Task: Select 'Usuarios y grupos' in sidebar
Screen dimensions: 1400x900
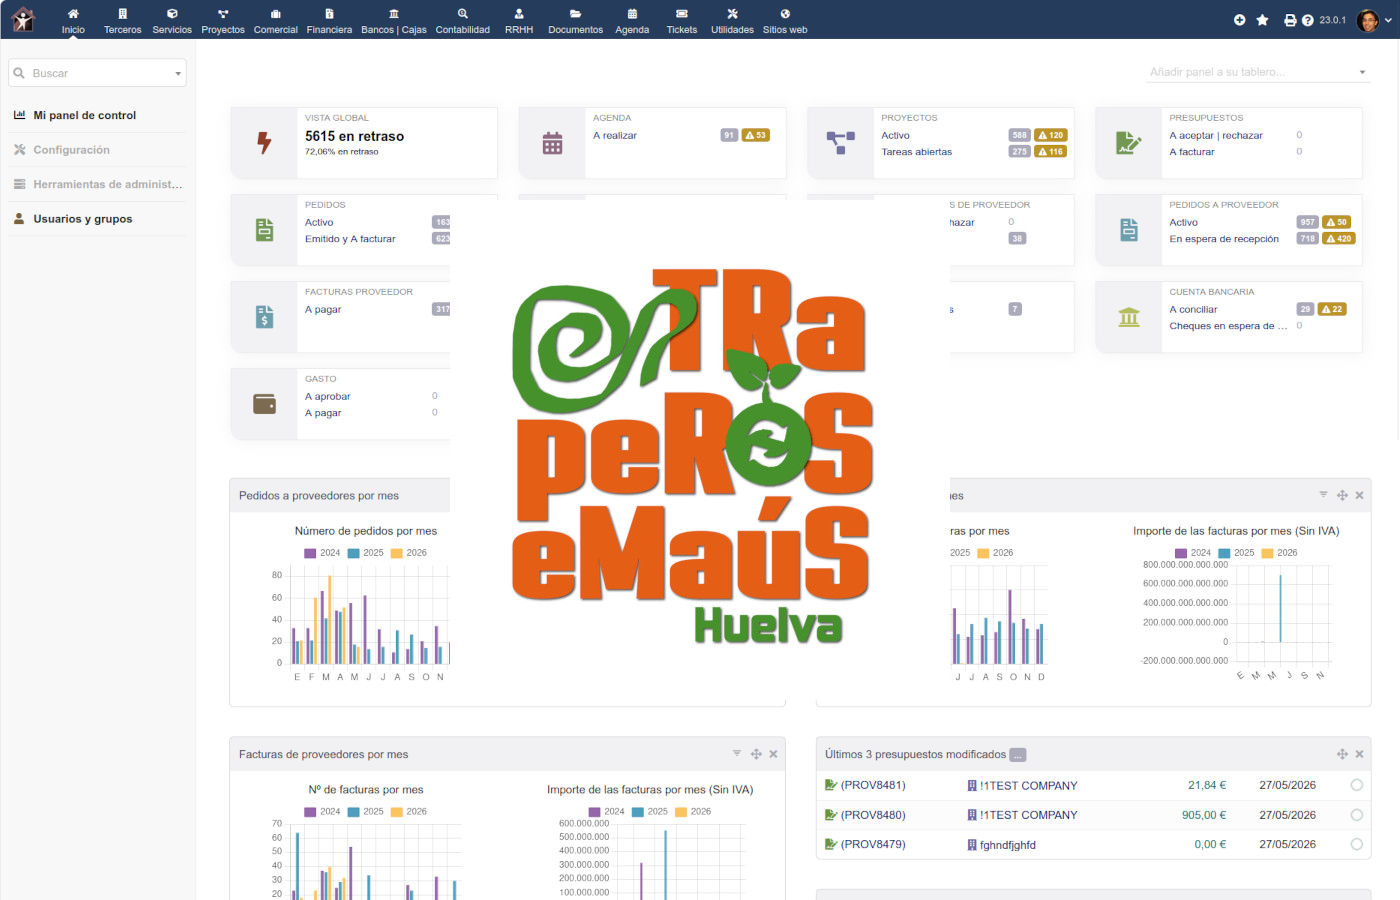Action: click(83, 219)
